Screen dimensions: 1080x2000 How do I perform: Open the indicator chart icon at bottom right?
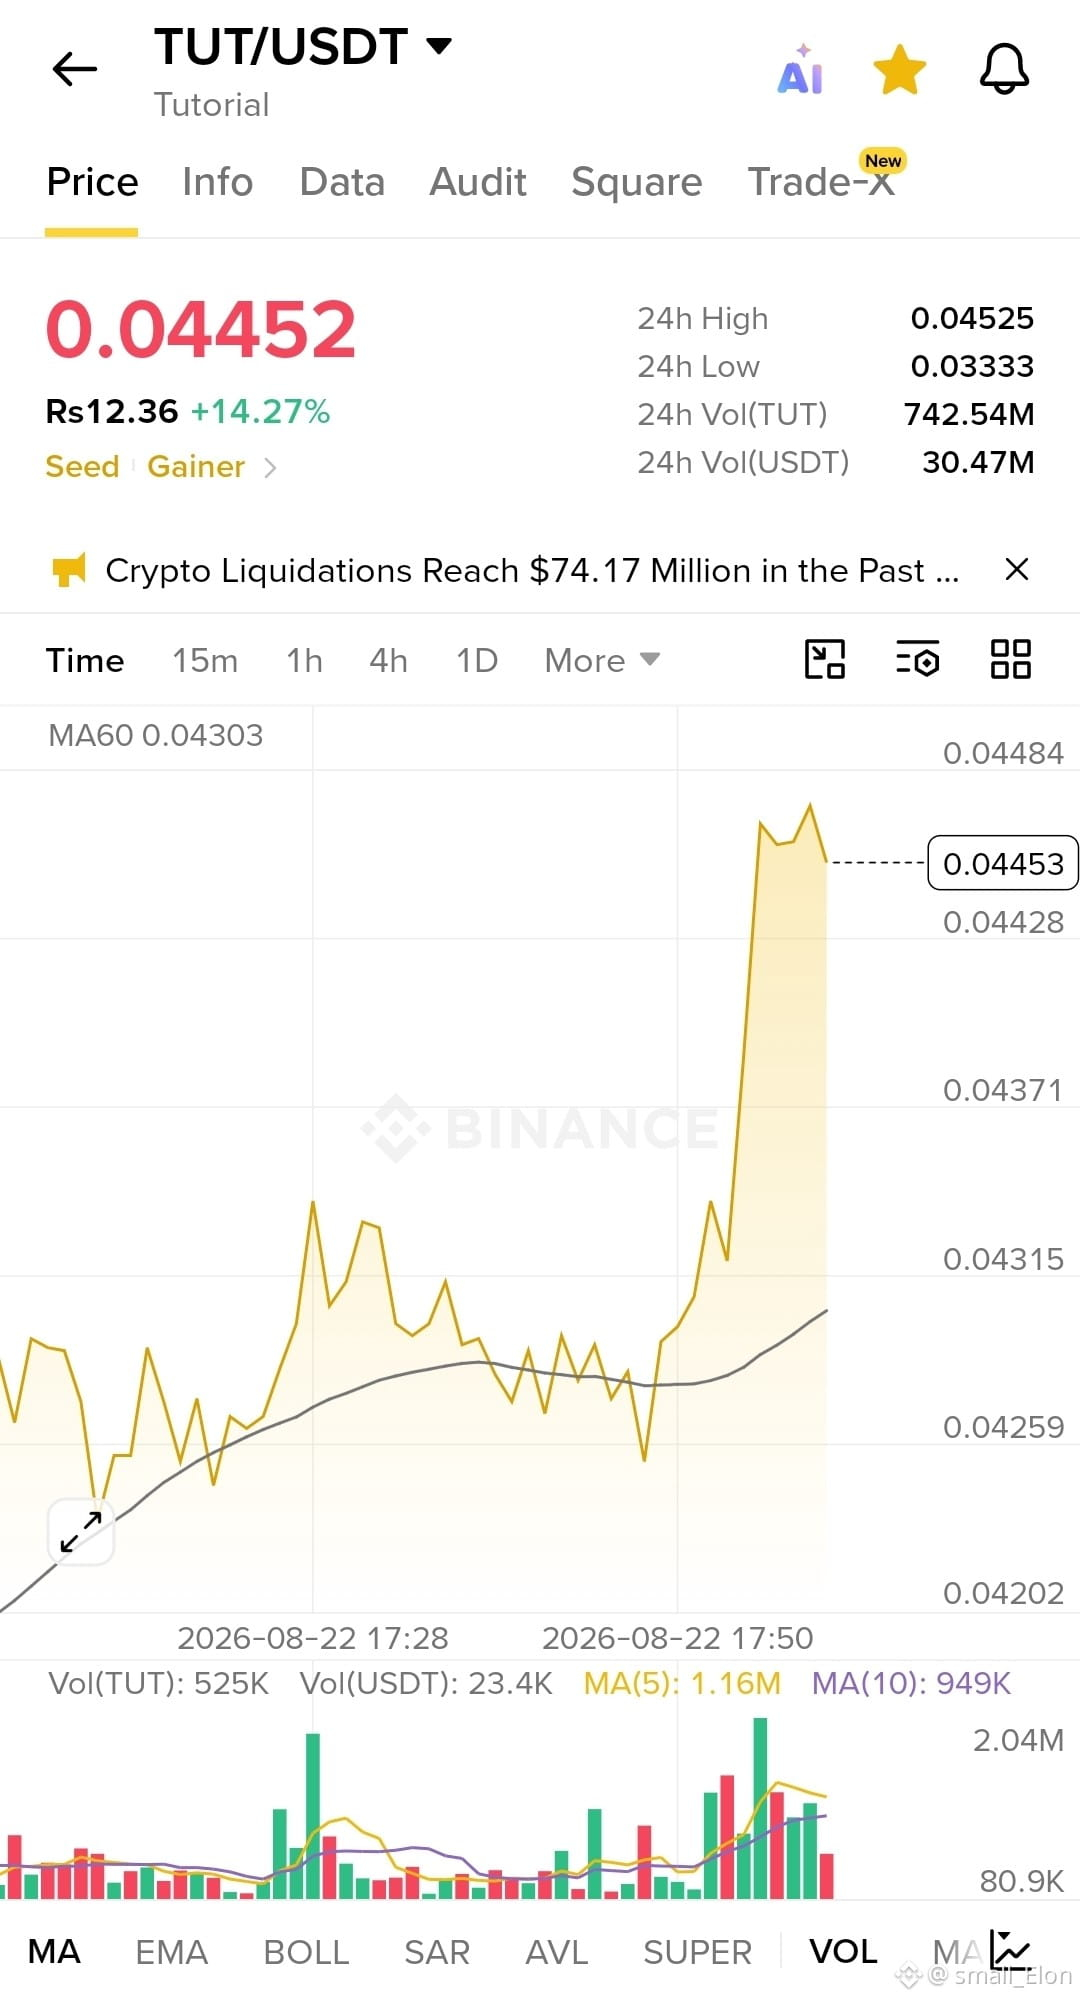click(x=1010, y=1950)
